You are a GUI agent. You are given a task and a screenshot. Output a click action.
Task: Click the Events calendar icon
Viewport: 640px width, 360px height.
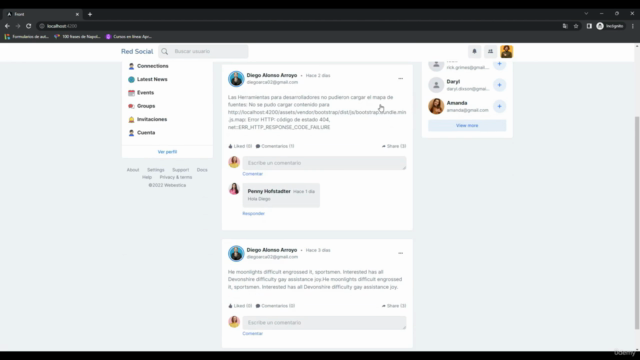[131, 93]
